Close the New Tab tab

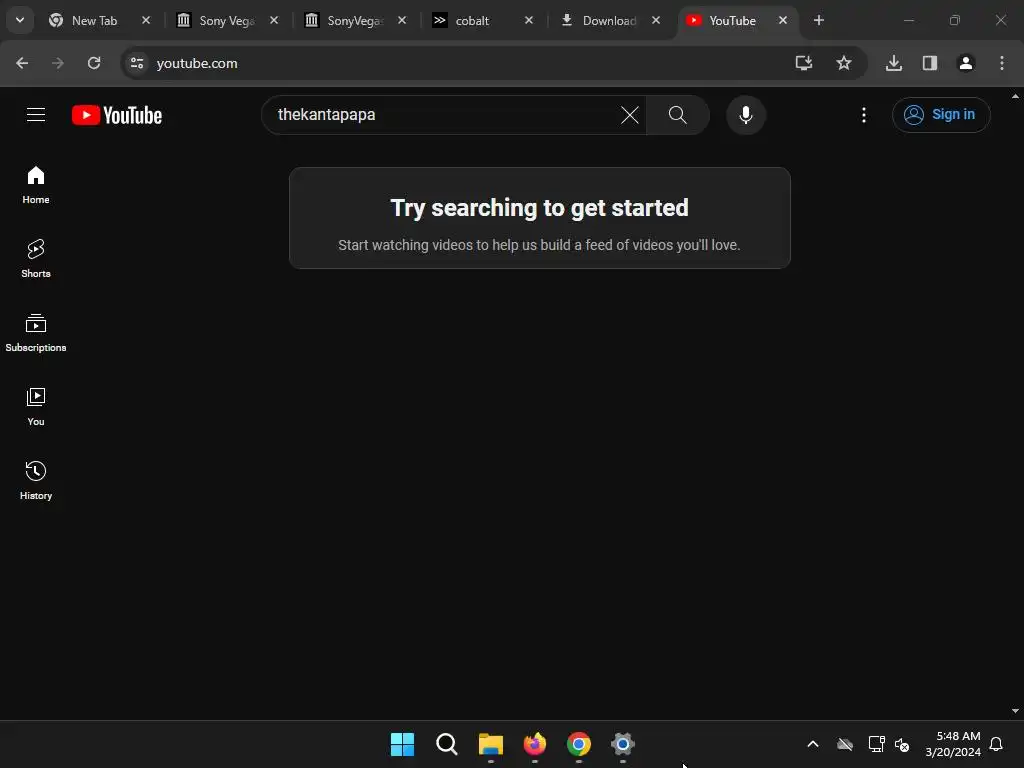146,20
